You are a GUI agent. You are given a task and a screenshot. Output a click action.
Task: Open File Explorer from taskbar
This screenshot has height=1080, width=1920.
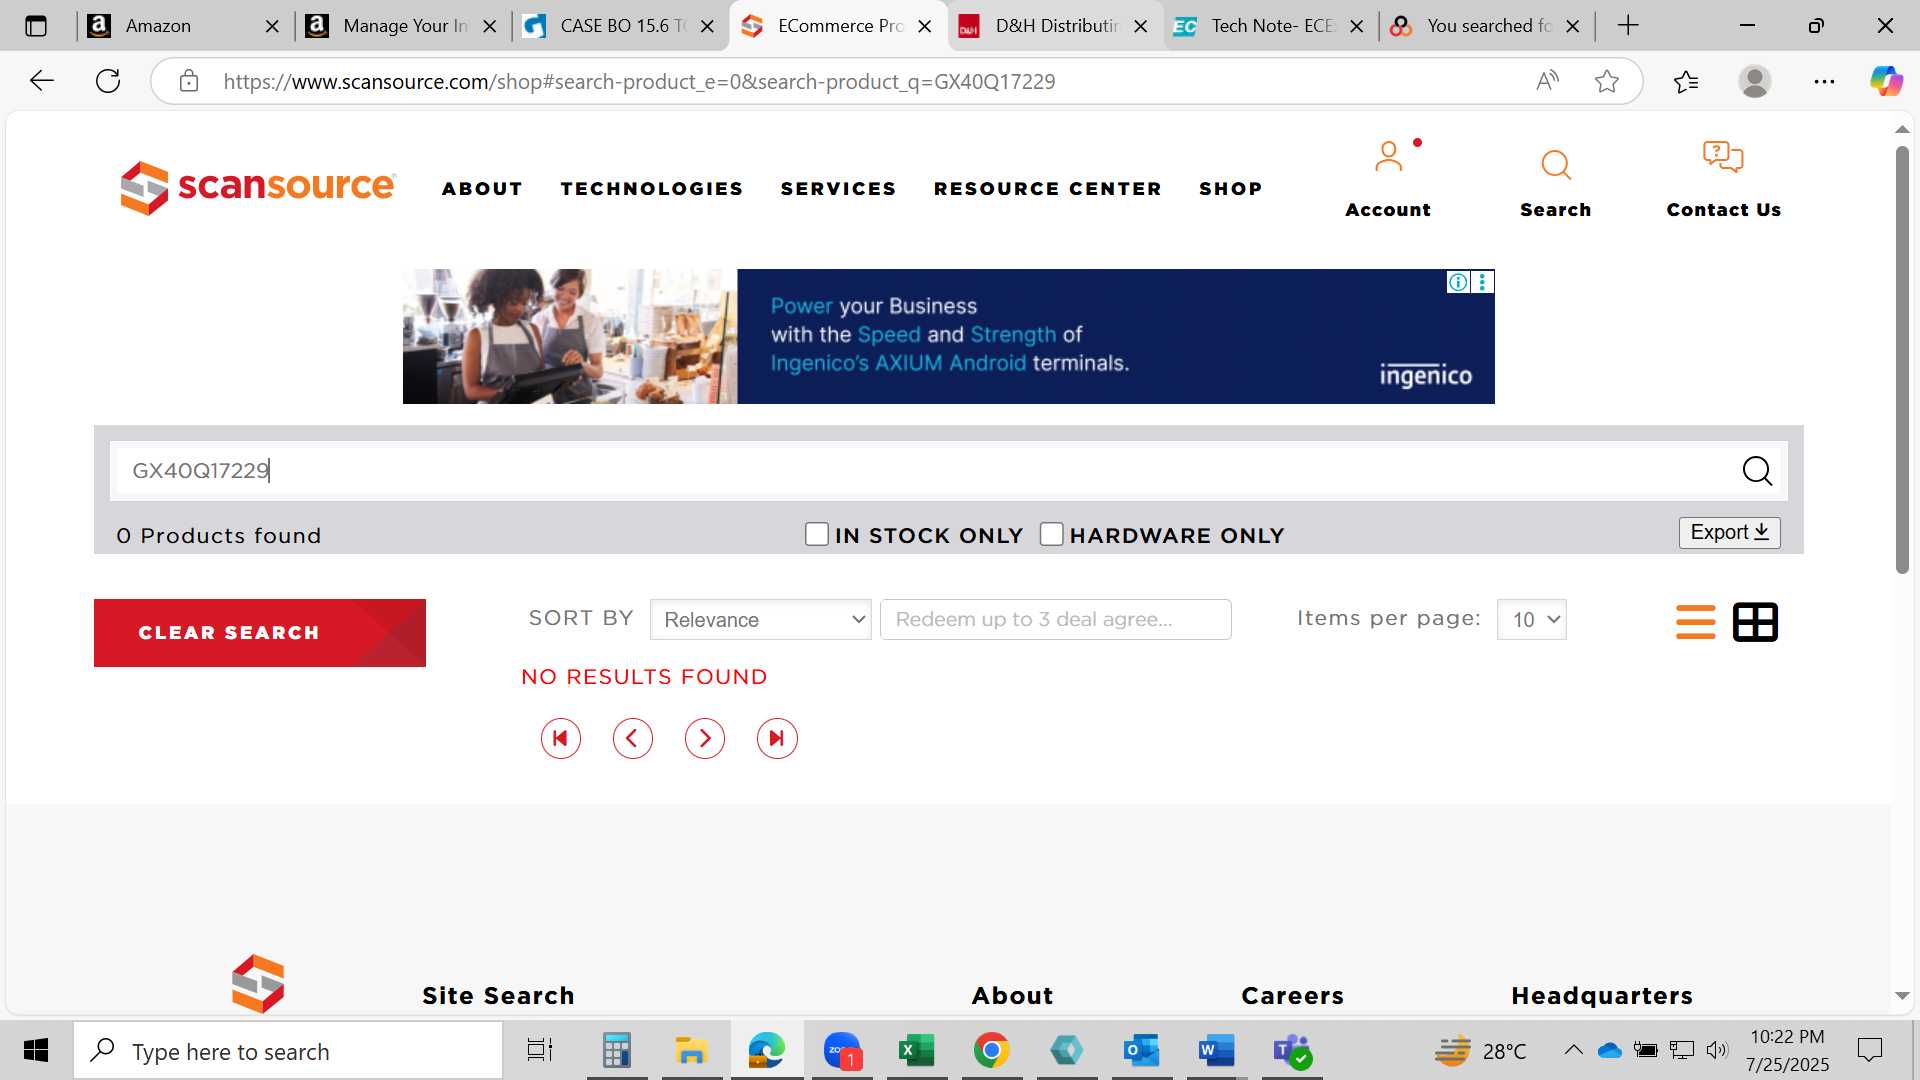pos(691,1051)
